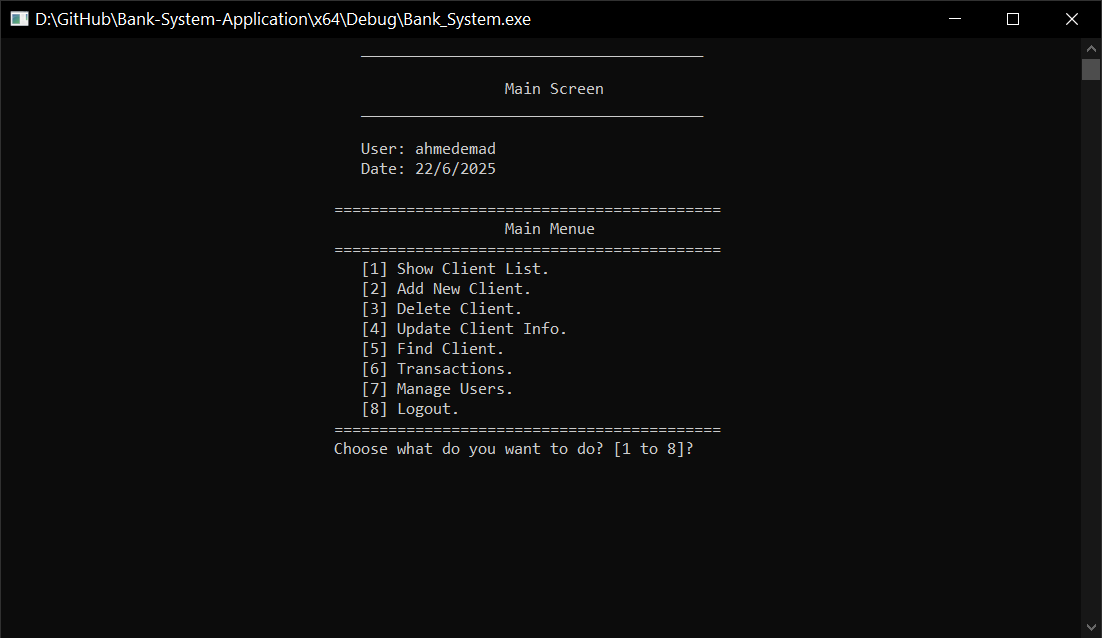Click the title bar file path text

283,19
